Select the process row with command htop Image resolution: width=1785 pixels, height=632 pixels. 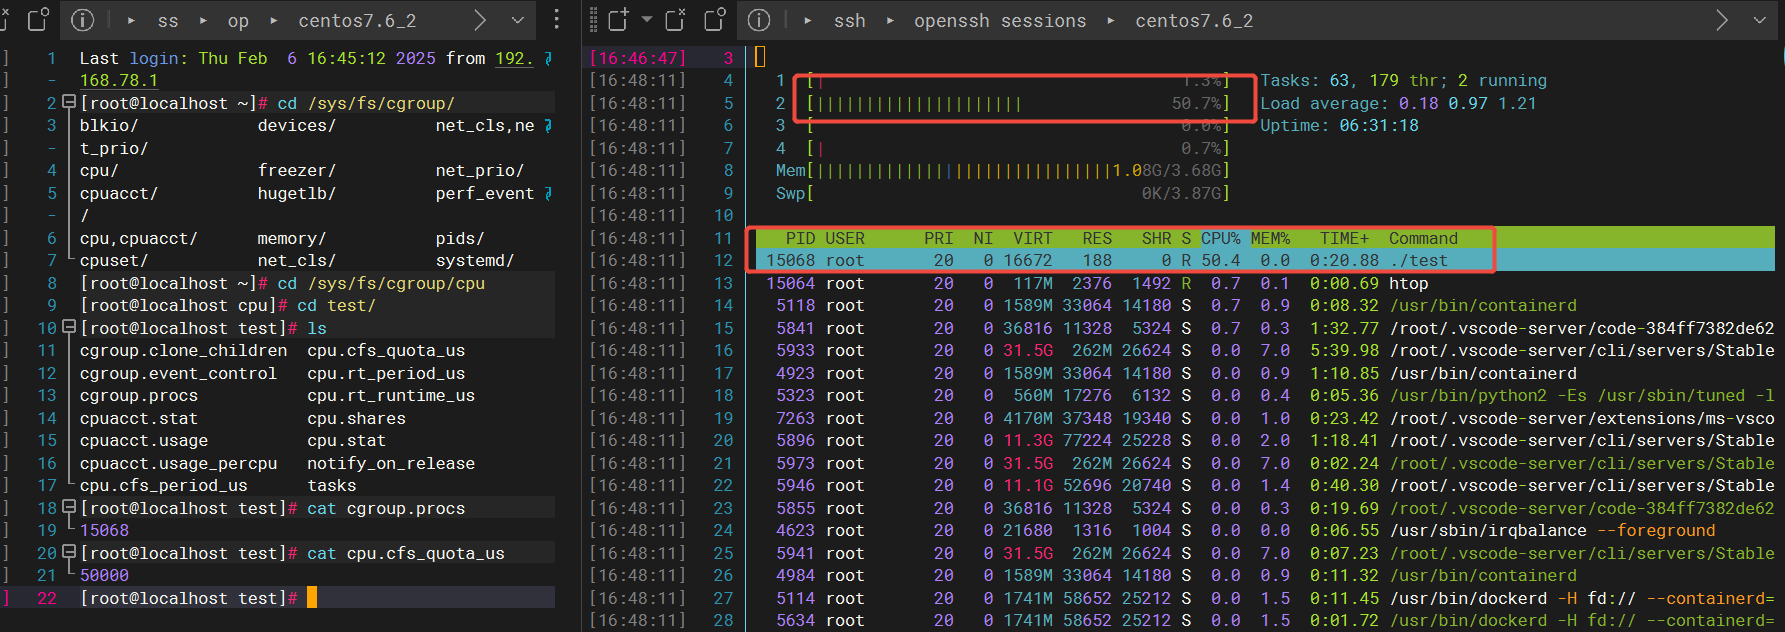1265,283
